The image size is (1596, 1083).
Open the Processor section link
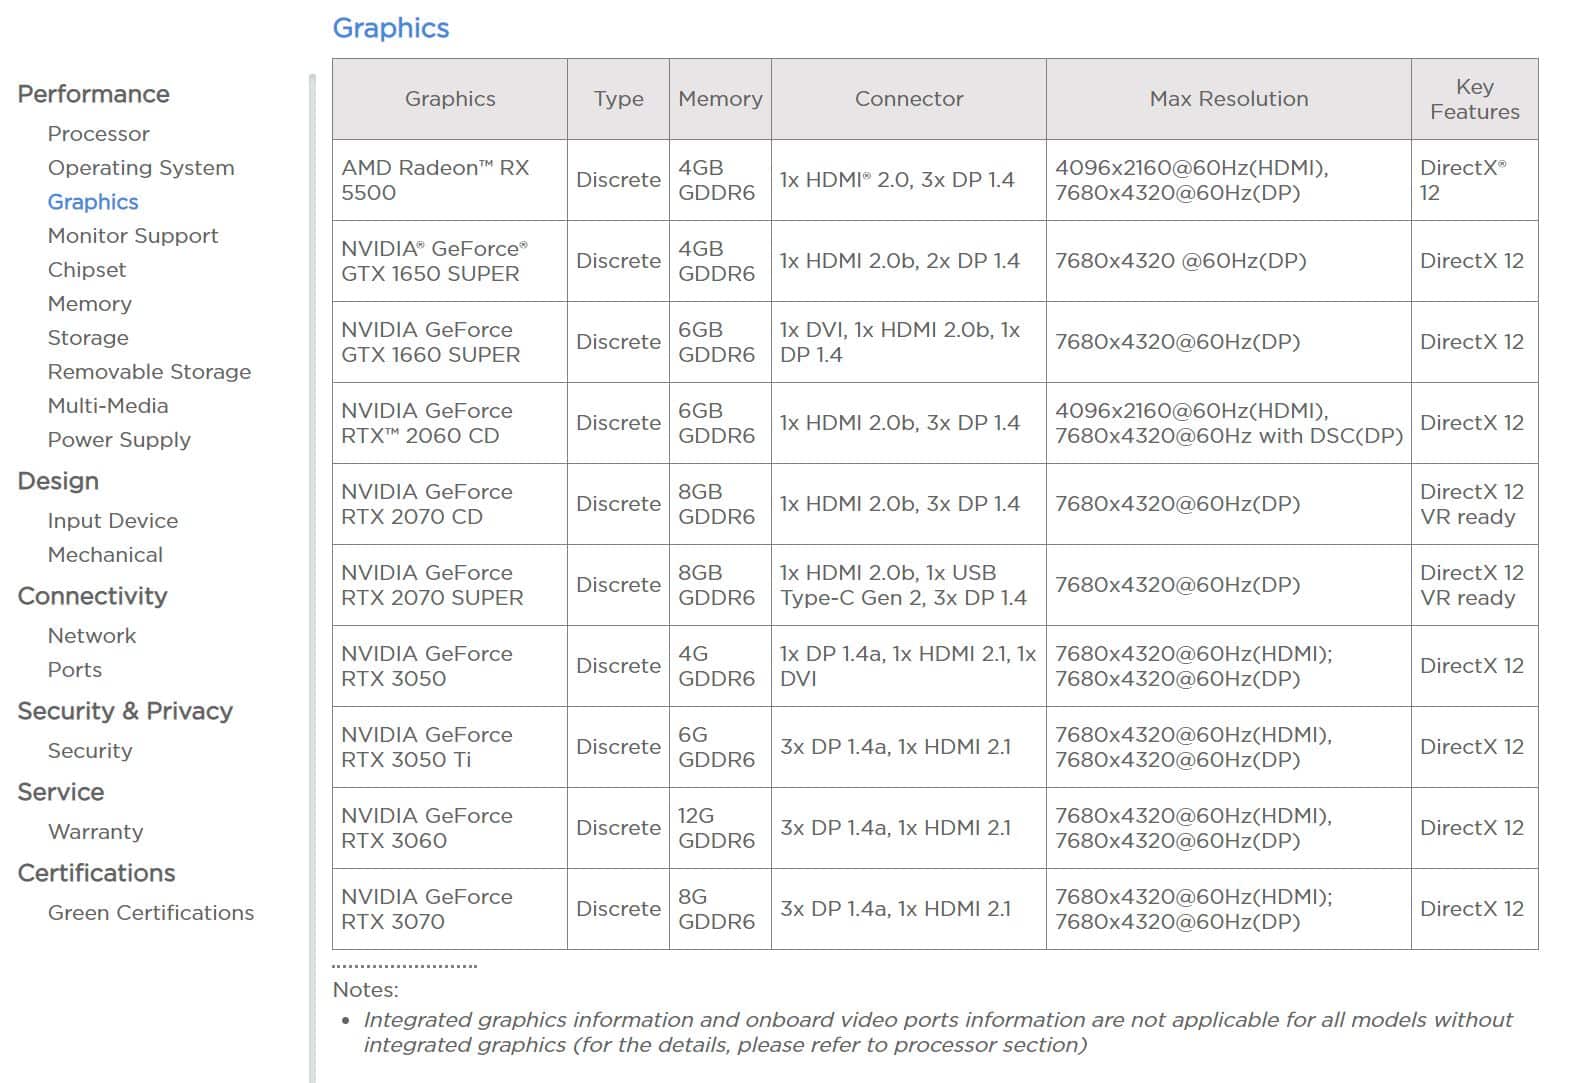click(x=98, y=134)
